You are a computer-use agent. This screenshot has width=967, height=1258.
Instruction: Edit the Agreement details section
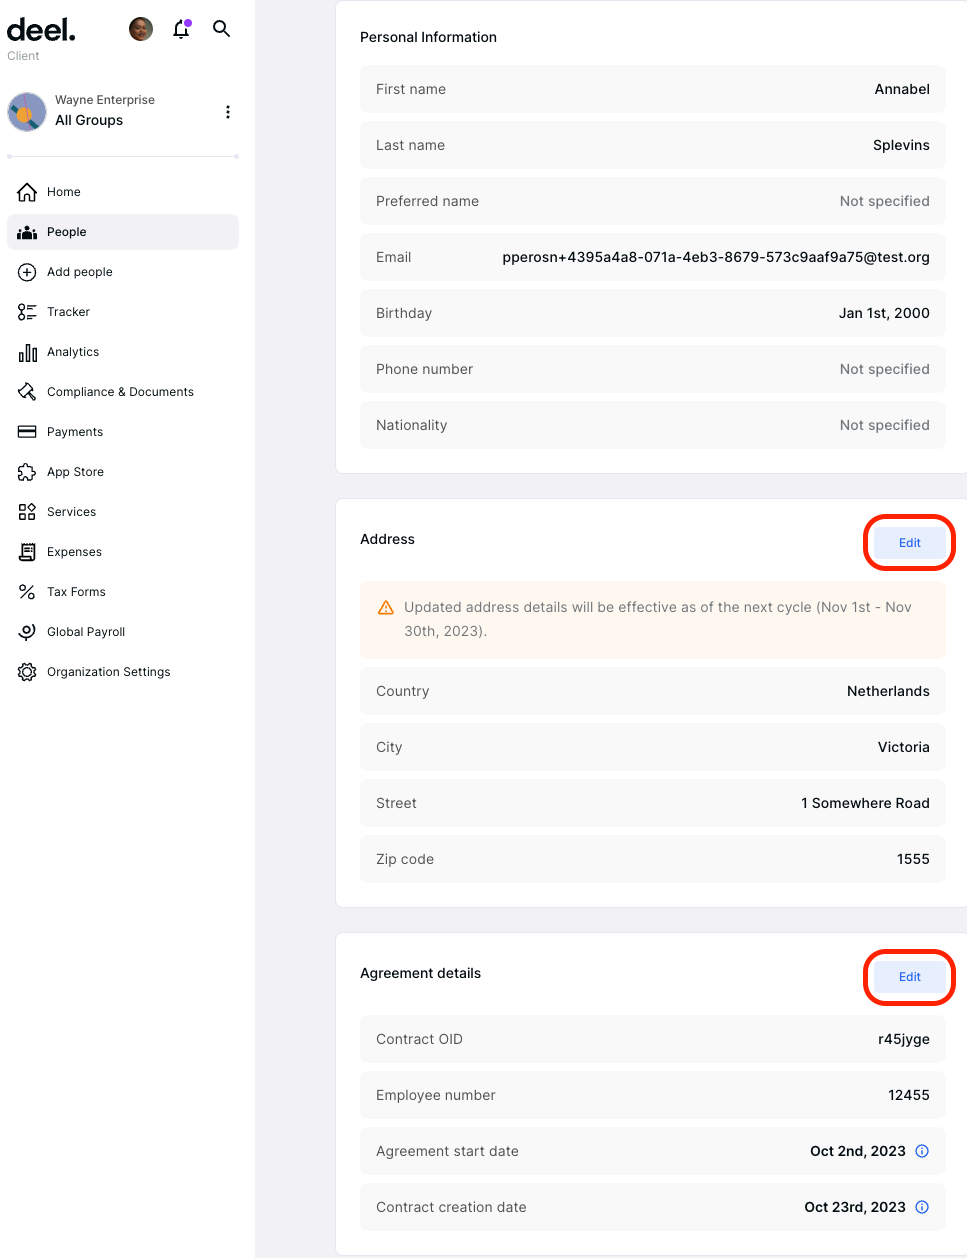point(909,977)
